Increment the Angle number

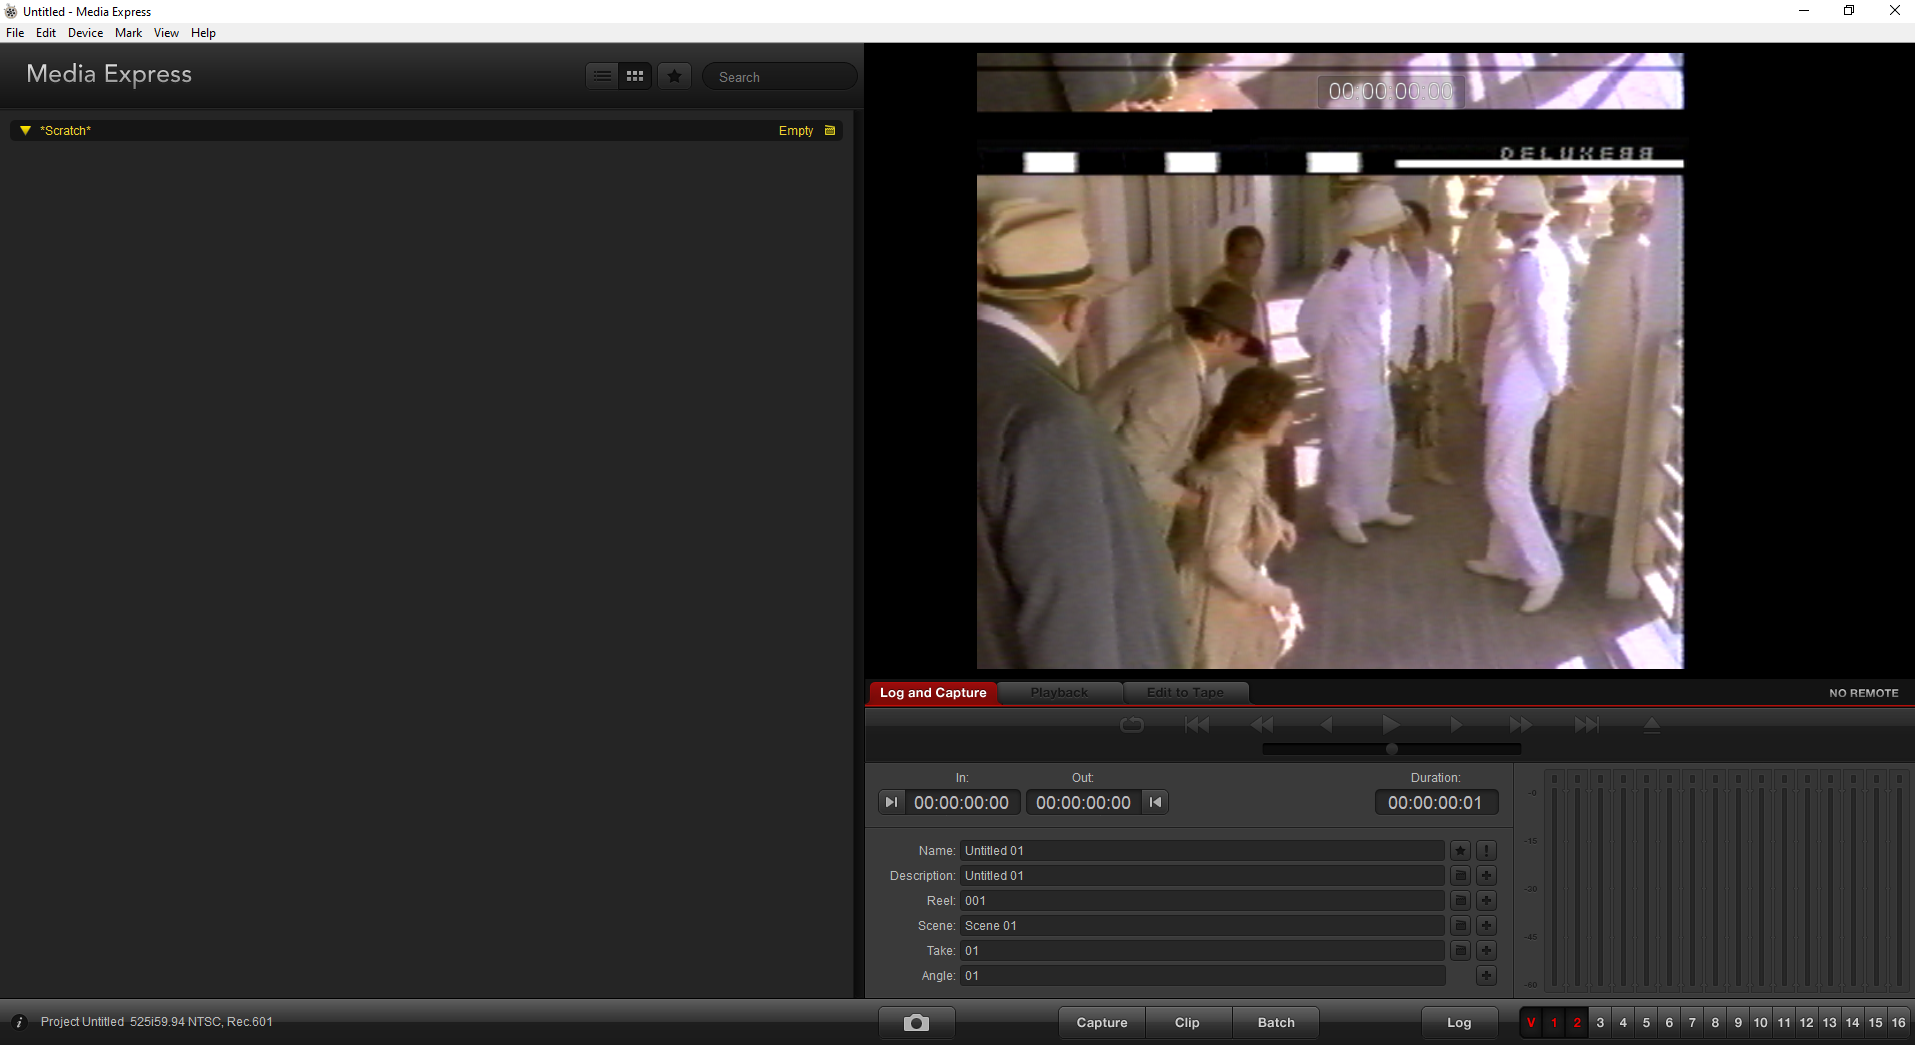(x=1487, y=976)
